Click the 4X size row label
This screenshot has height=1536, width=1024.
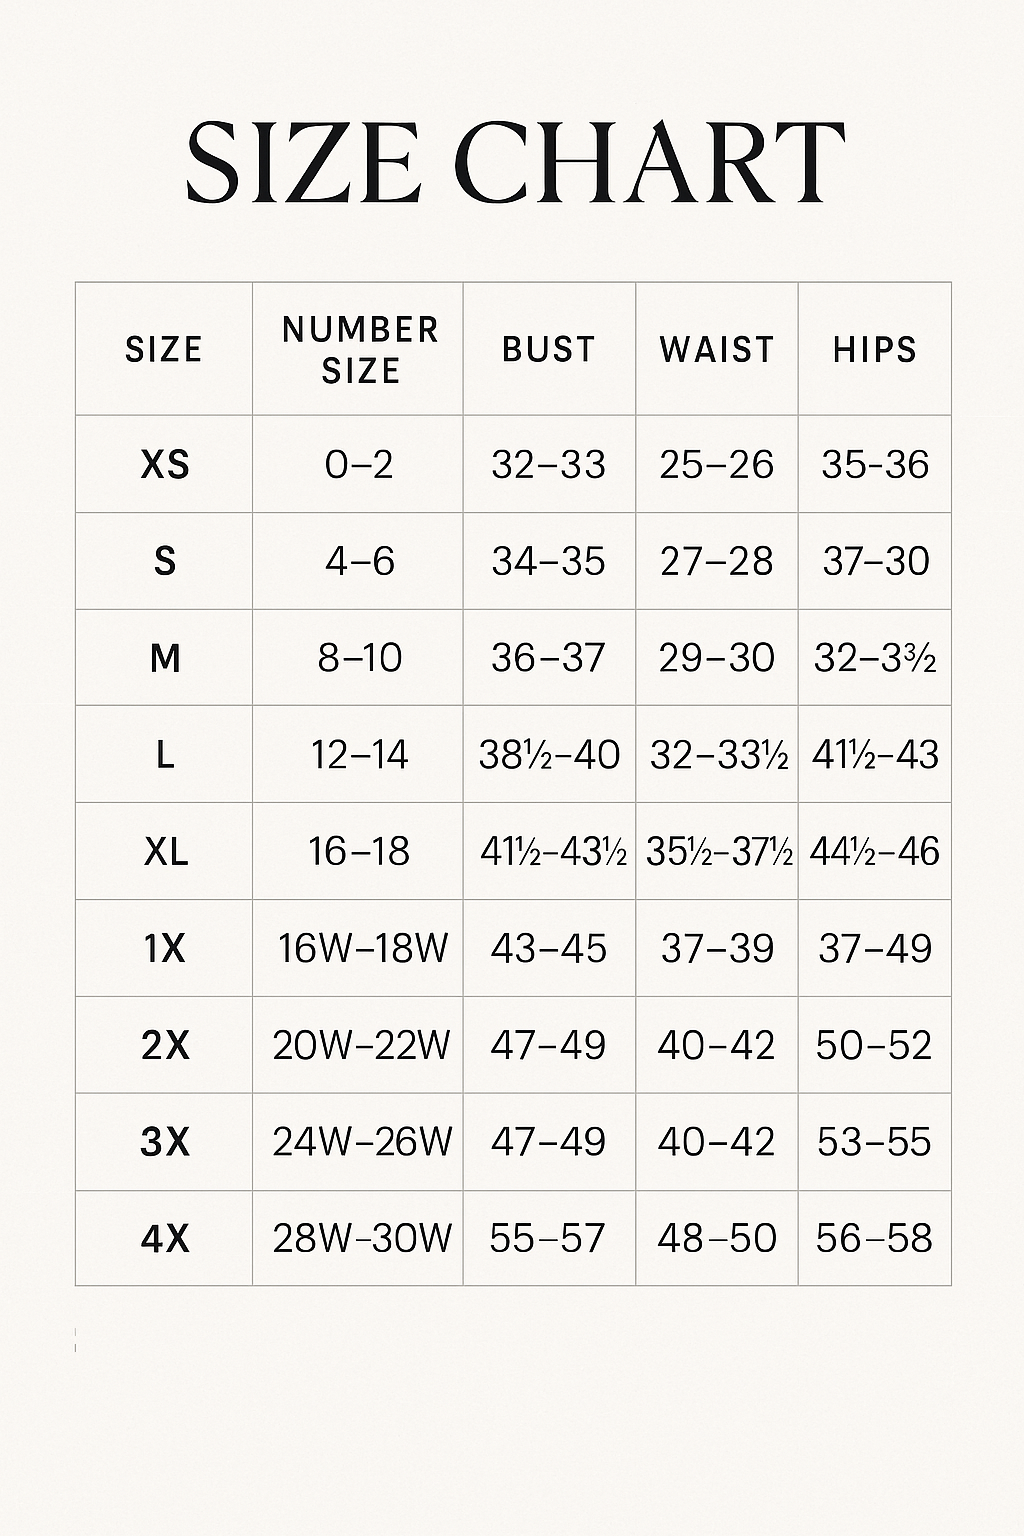point(165,1239)
